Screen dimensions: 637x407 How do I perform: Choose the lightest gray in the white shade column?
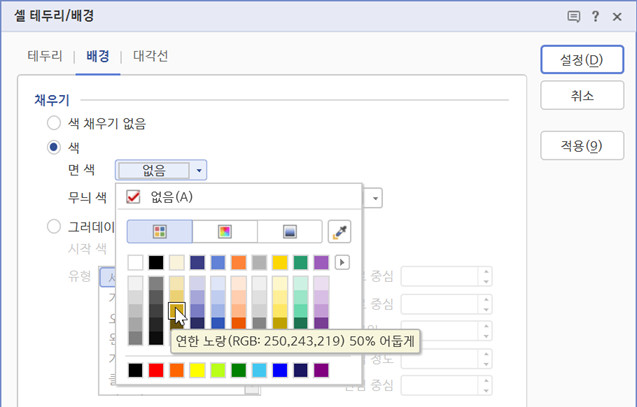(135, 284)
